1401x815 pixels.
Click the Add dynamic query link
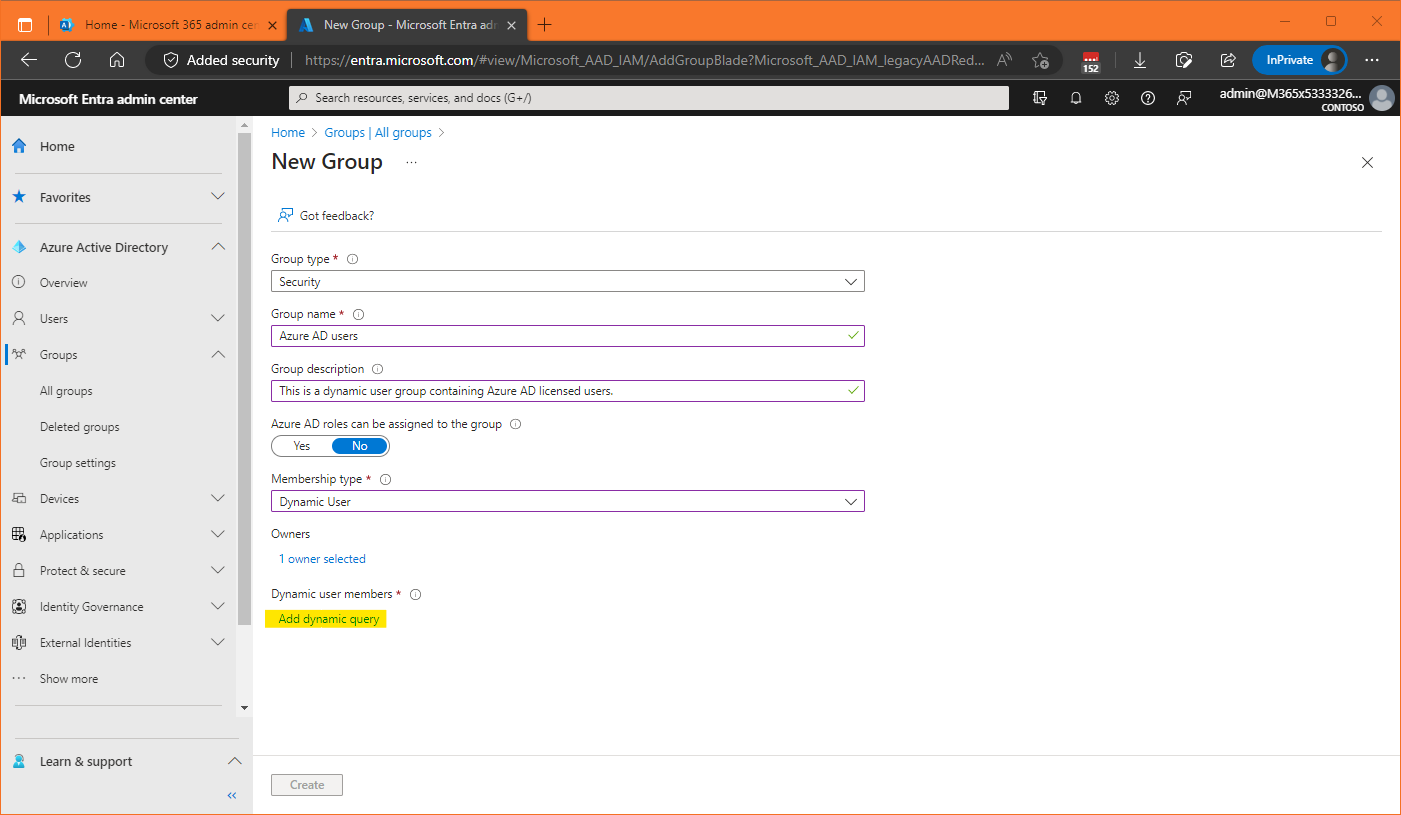[x=328, y=619]
